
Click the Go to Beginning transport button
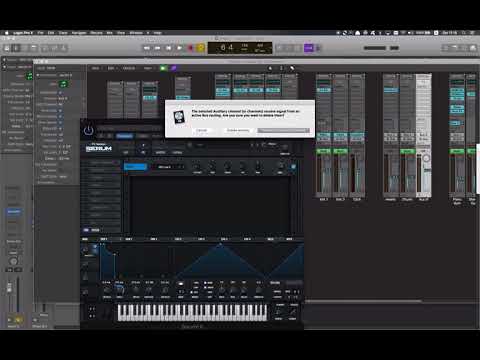(168, 48)
